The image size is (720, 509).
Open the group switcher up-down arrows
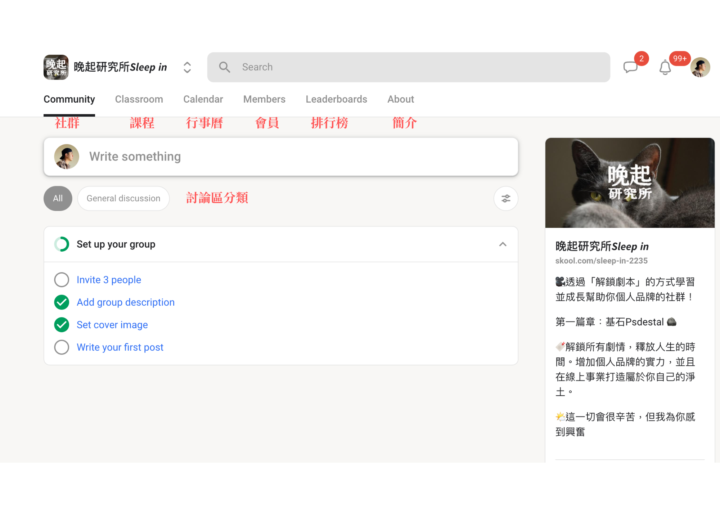[x=187, y=68]
